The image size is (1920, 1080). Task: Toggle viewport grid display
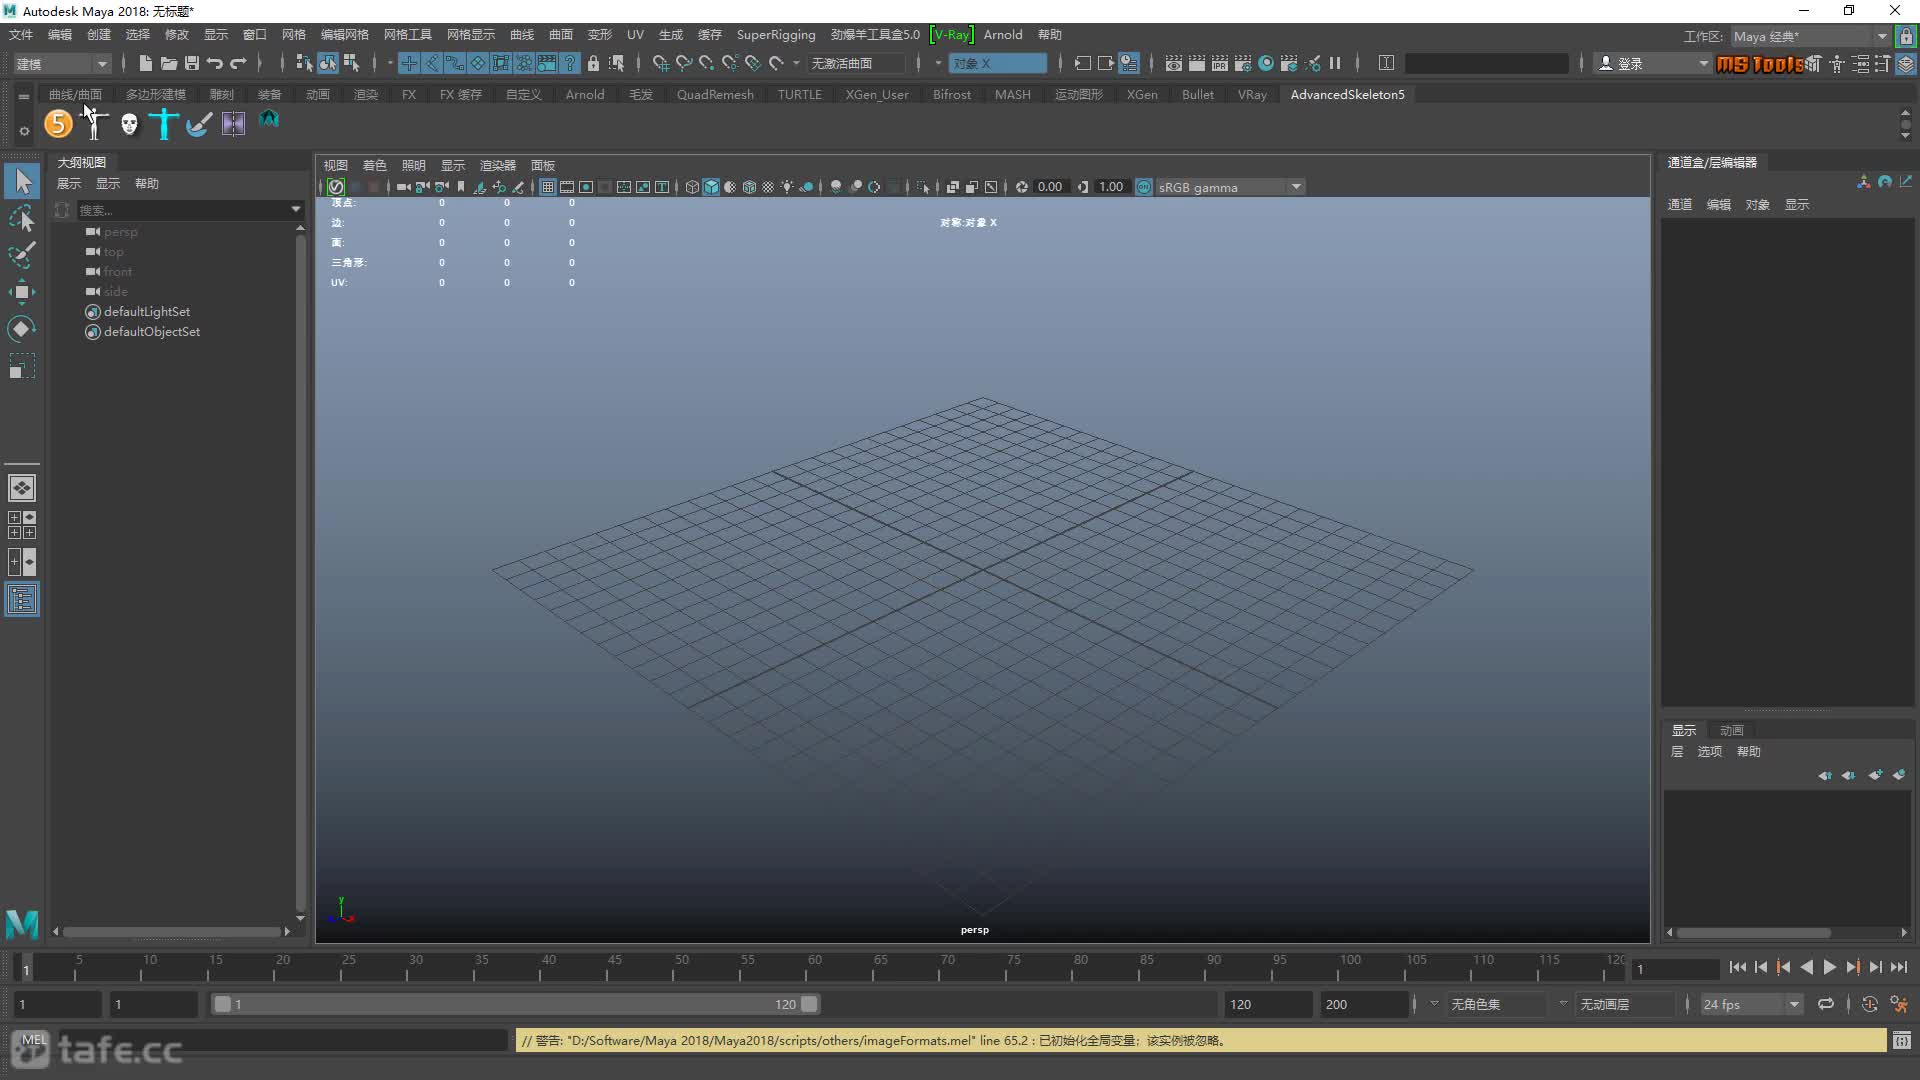click(x=548, y=187)
